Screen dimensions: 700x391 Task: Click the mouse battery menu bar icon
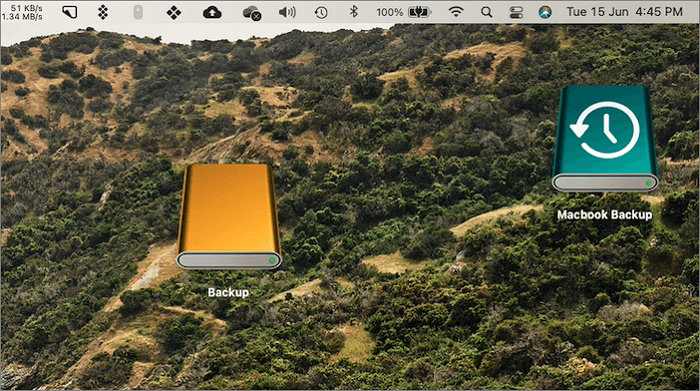point(138,12)
